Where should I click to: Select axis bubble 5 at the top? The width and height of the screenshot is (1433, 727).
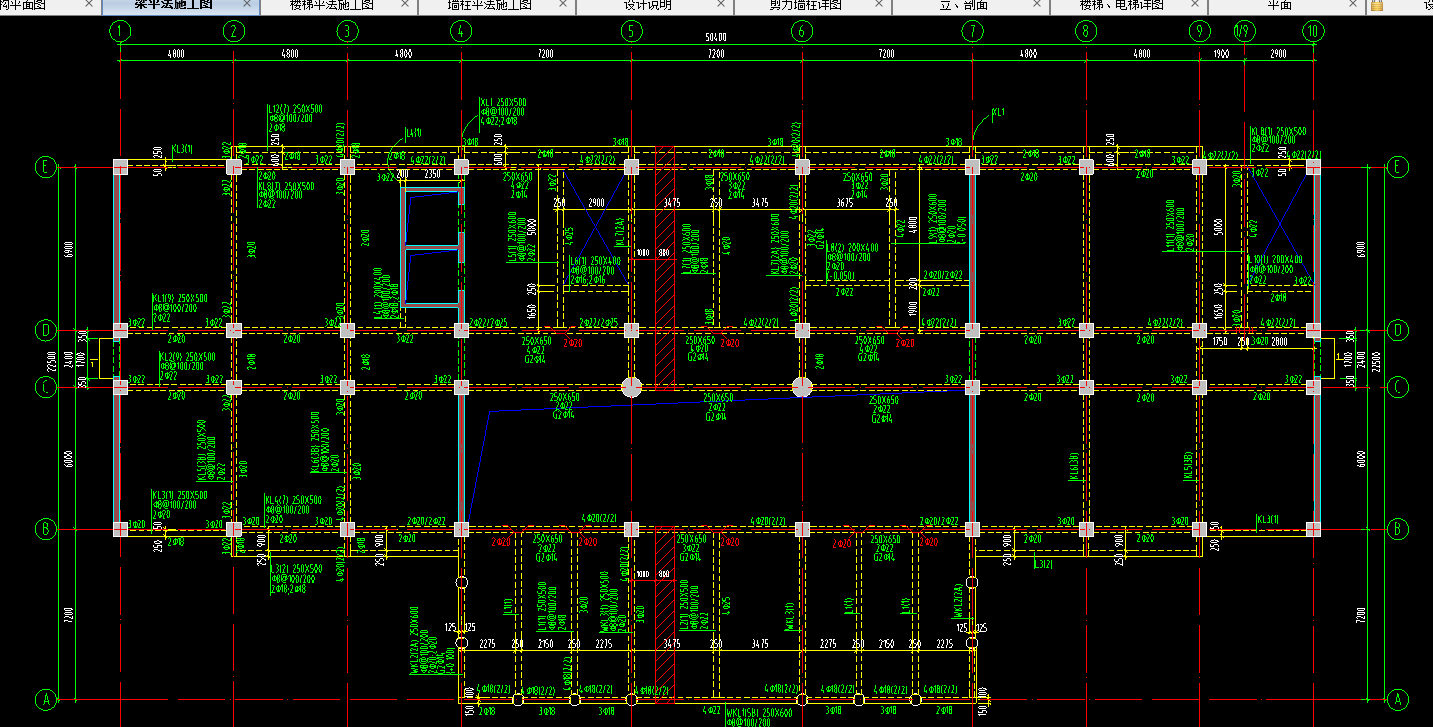pos(631,31)
